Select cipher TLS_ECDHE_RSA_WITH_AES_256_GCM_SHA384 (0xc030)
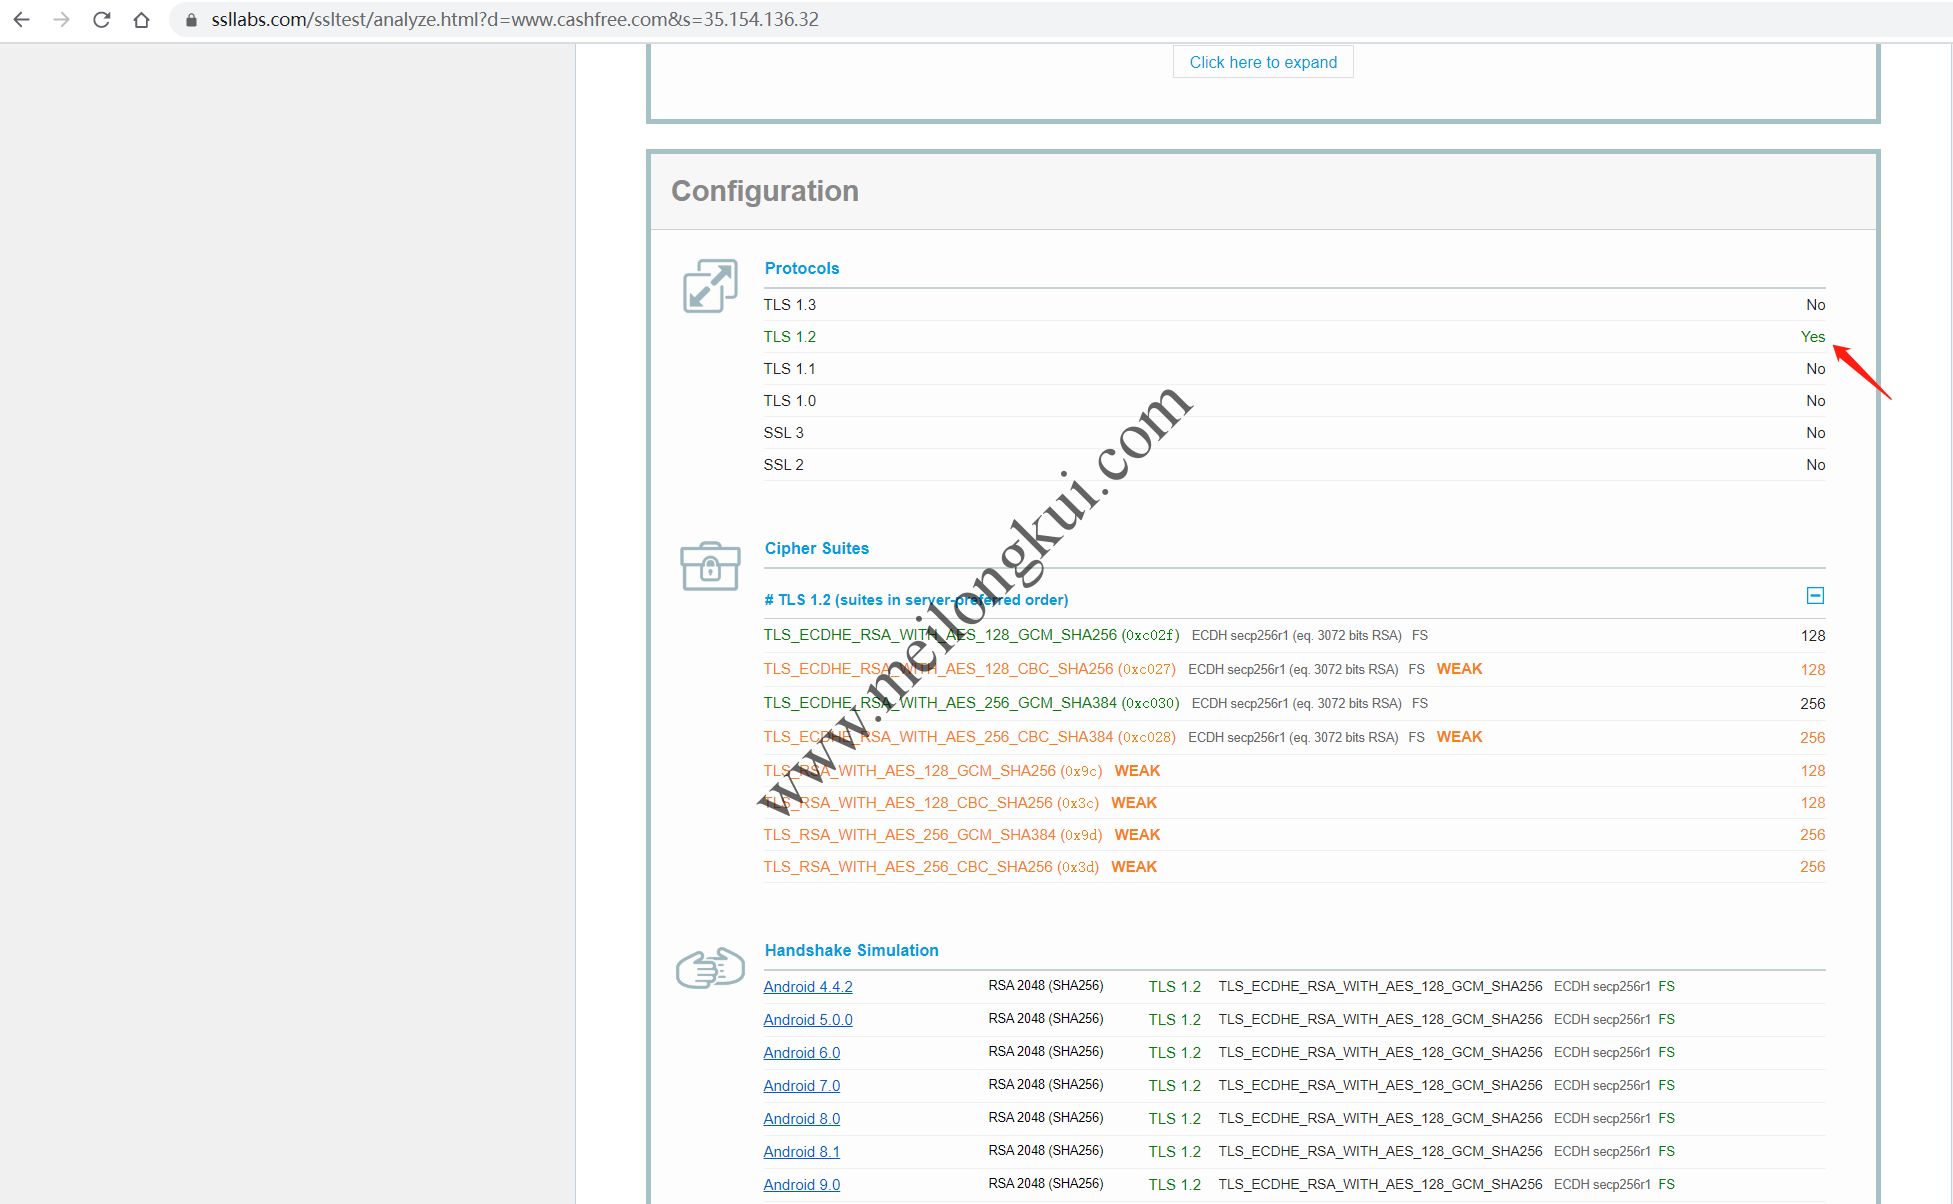 [972, 703]
